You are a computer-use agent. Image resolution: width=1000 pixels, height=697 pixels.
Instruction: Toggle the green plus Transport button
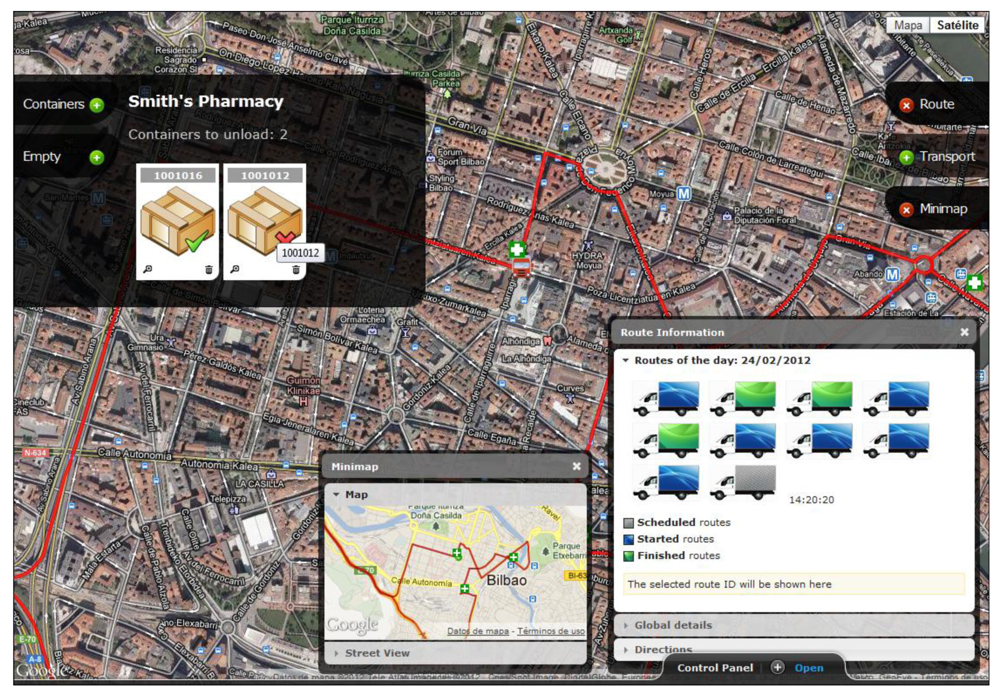(906, 158)
